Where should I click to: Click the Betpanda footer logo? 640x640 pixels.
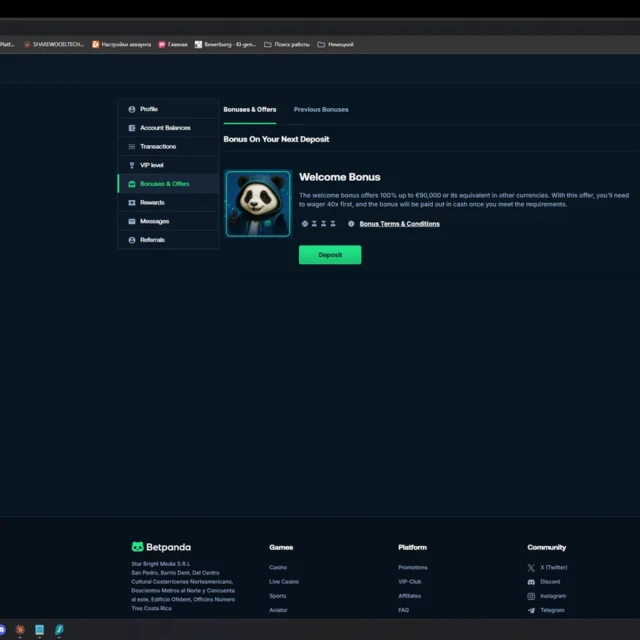click(x=161, y=547)
